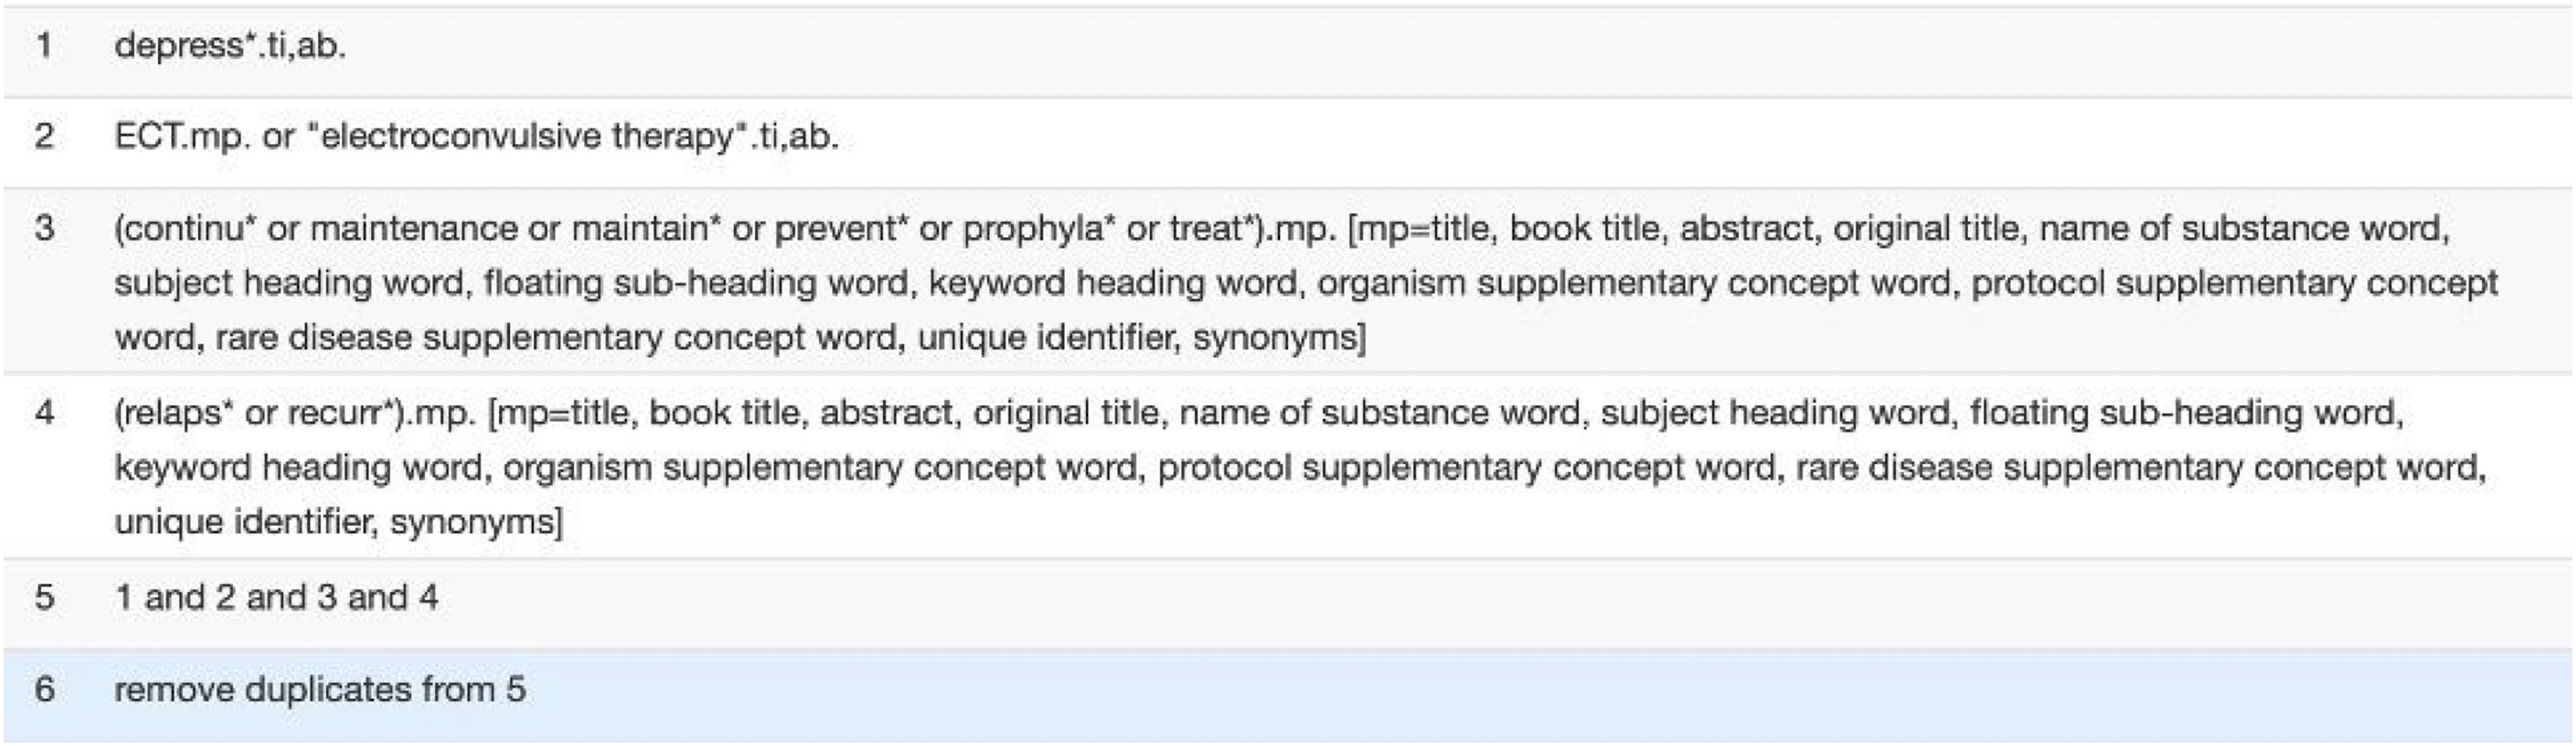
Task: Click row number 6
Action: coord(44,689)
